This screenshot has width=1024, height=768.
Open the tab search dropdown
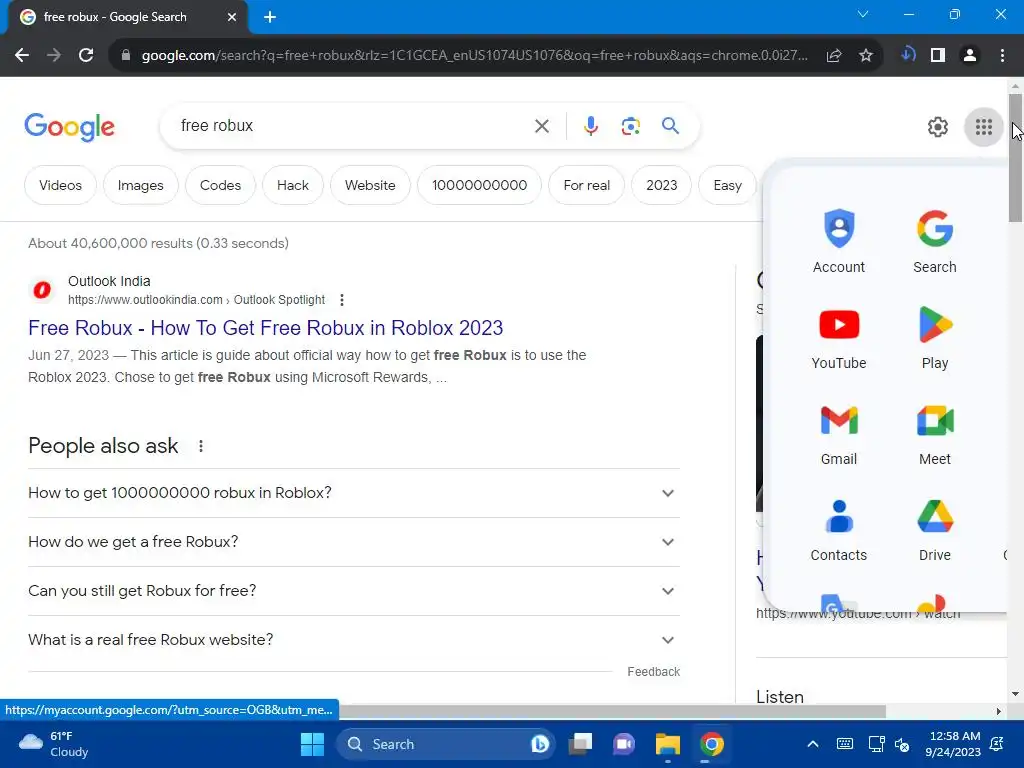863,14
